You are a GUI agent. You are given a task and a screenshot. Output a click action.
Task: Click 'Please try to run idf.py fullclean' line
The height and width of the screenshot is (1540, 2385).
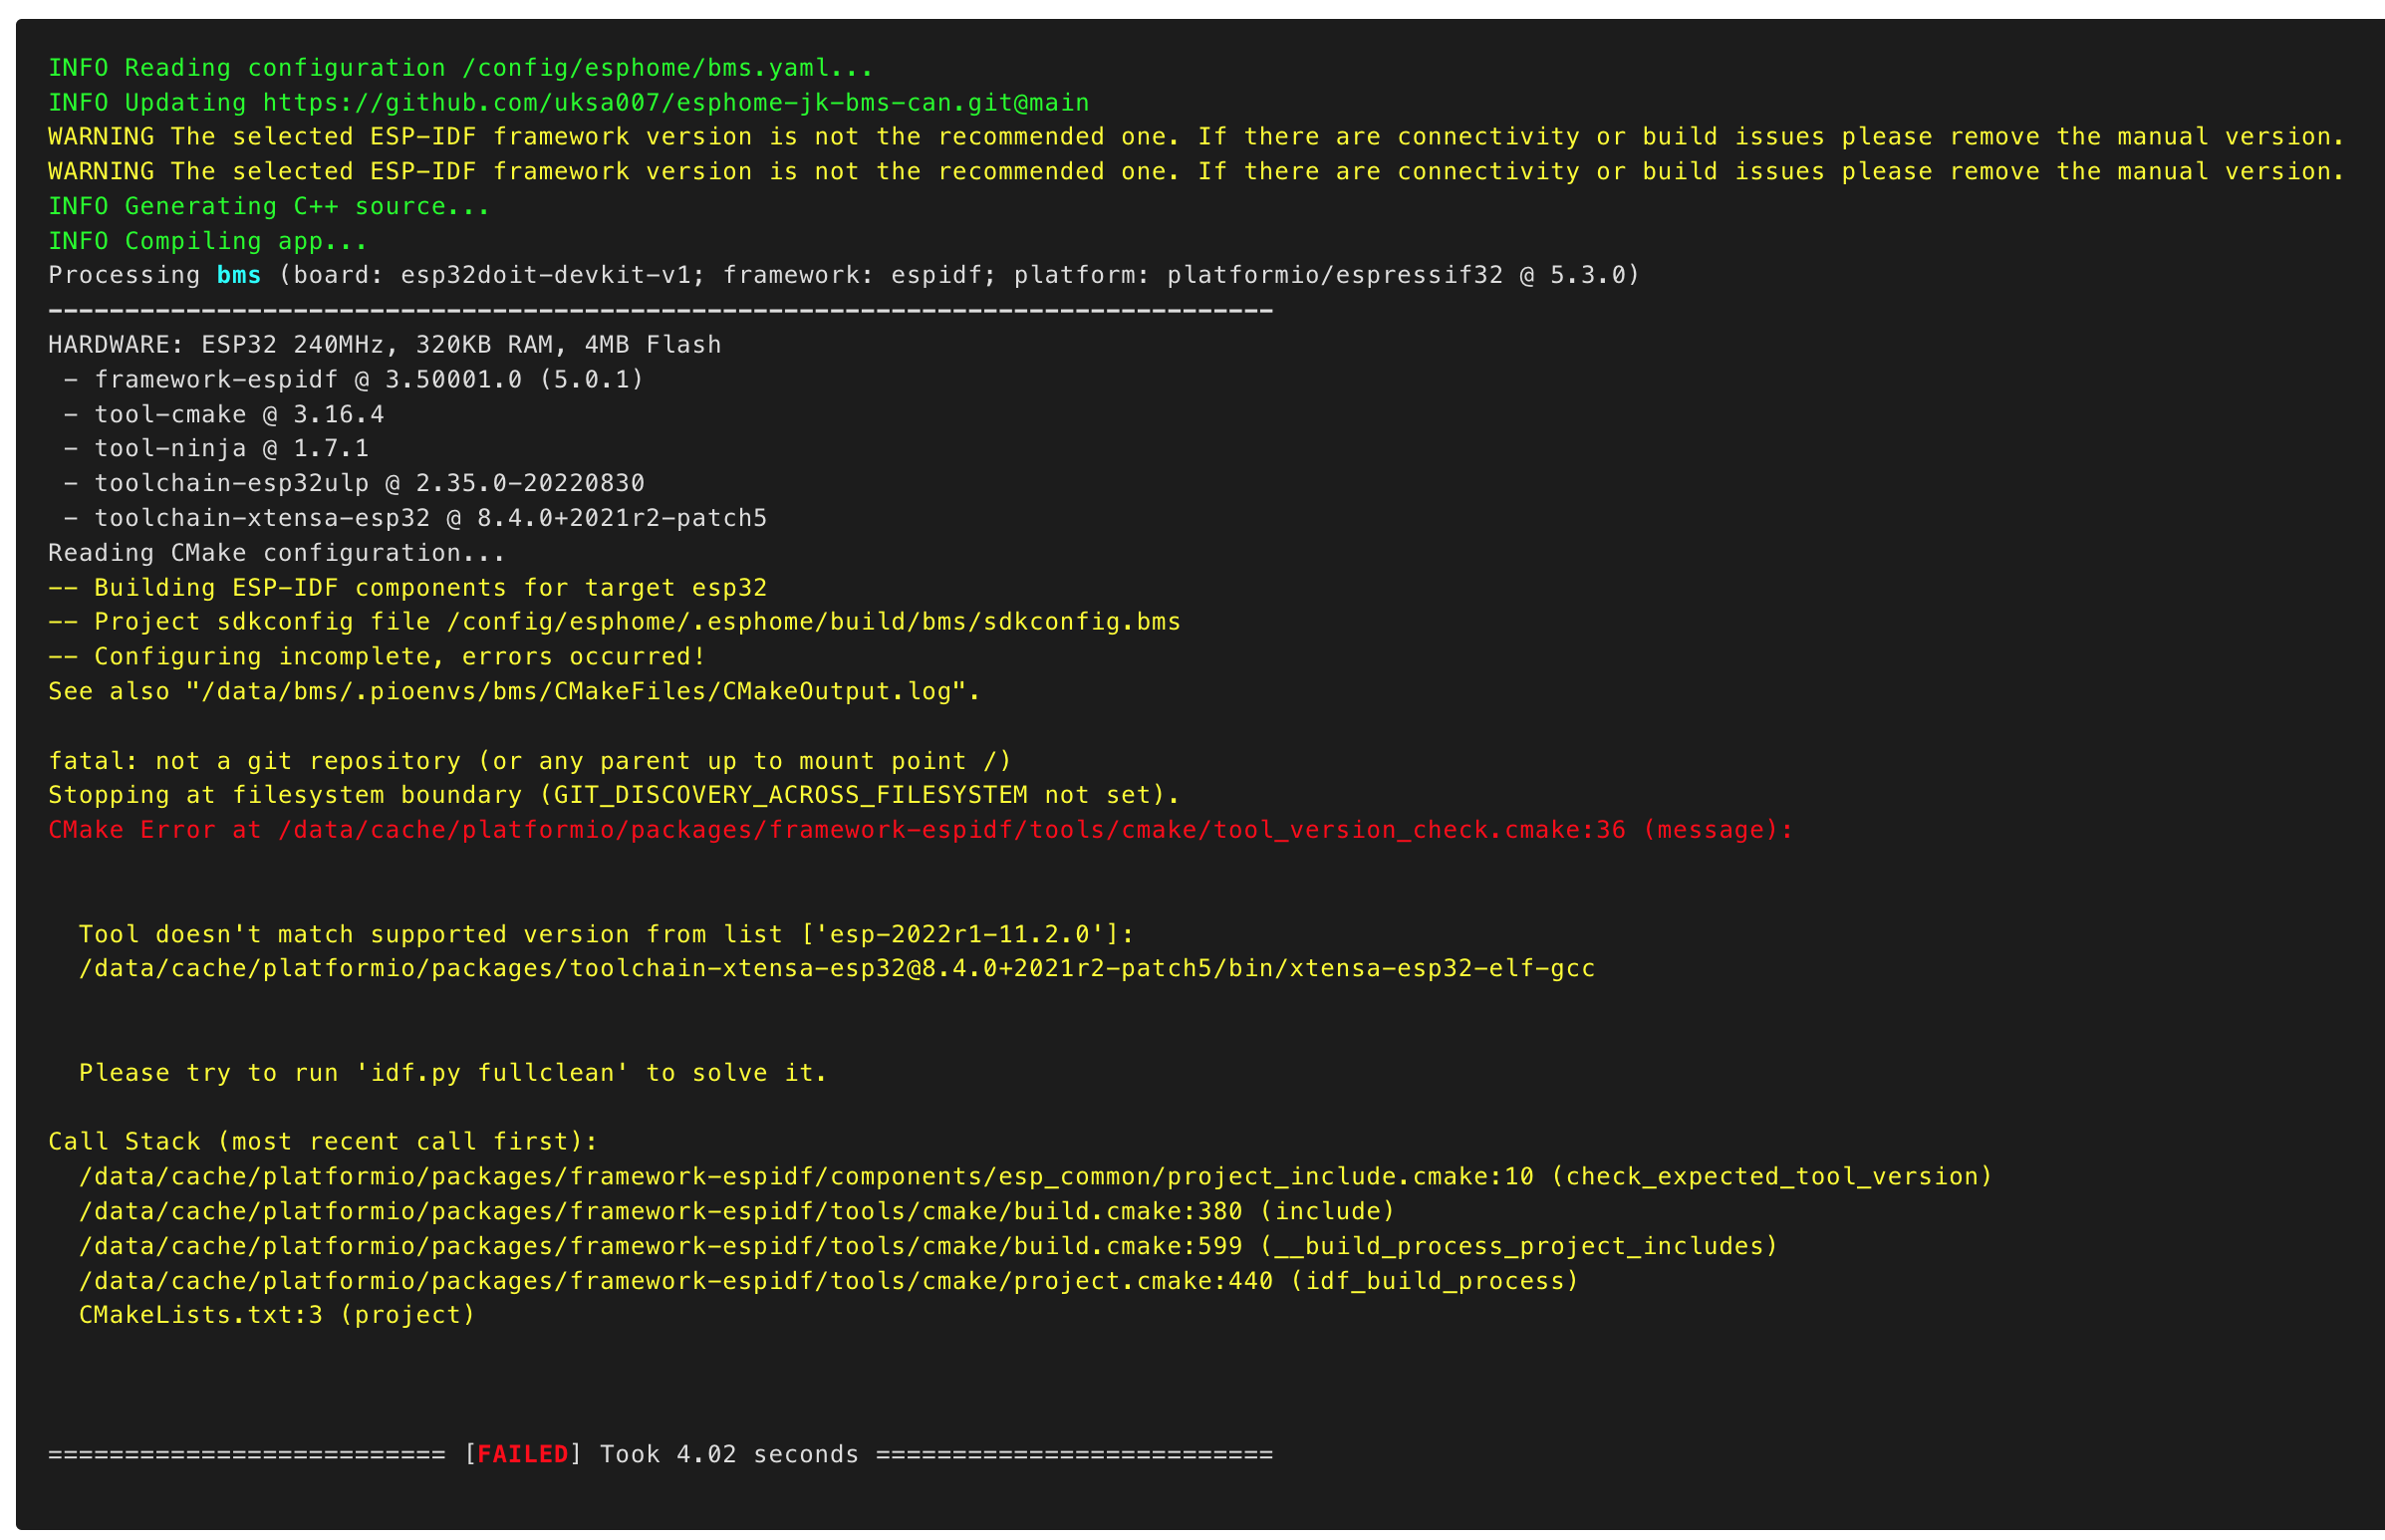453,1073
